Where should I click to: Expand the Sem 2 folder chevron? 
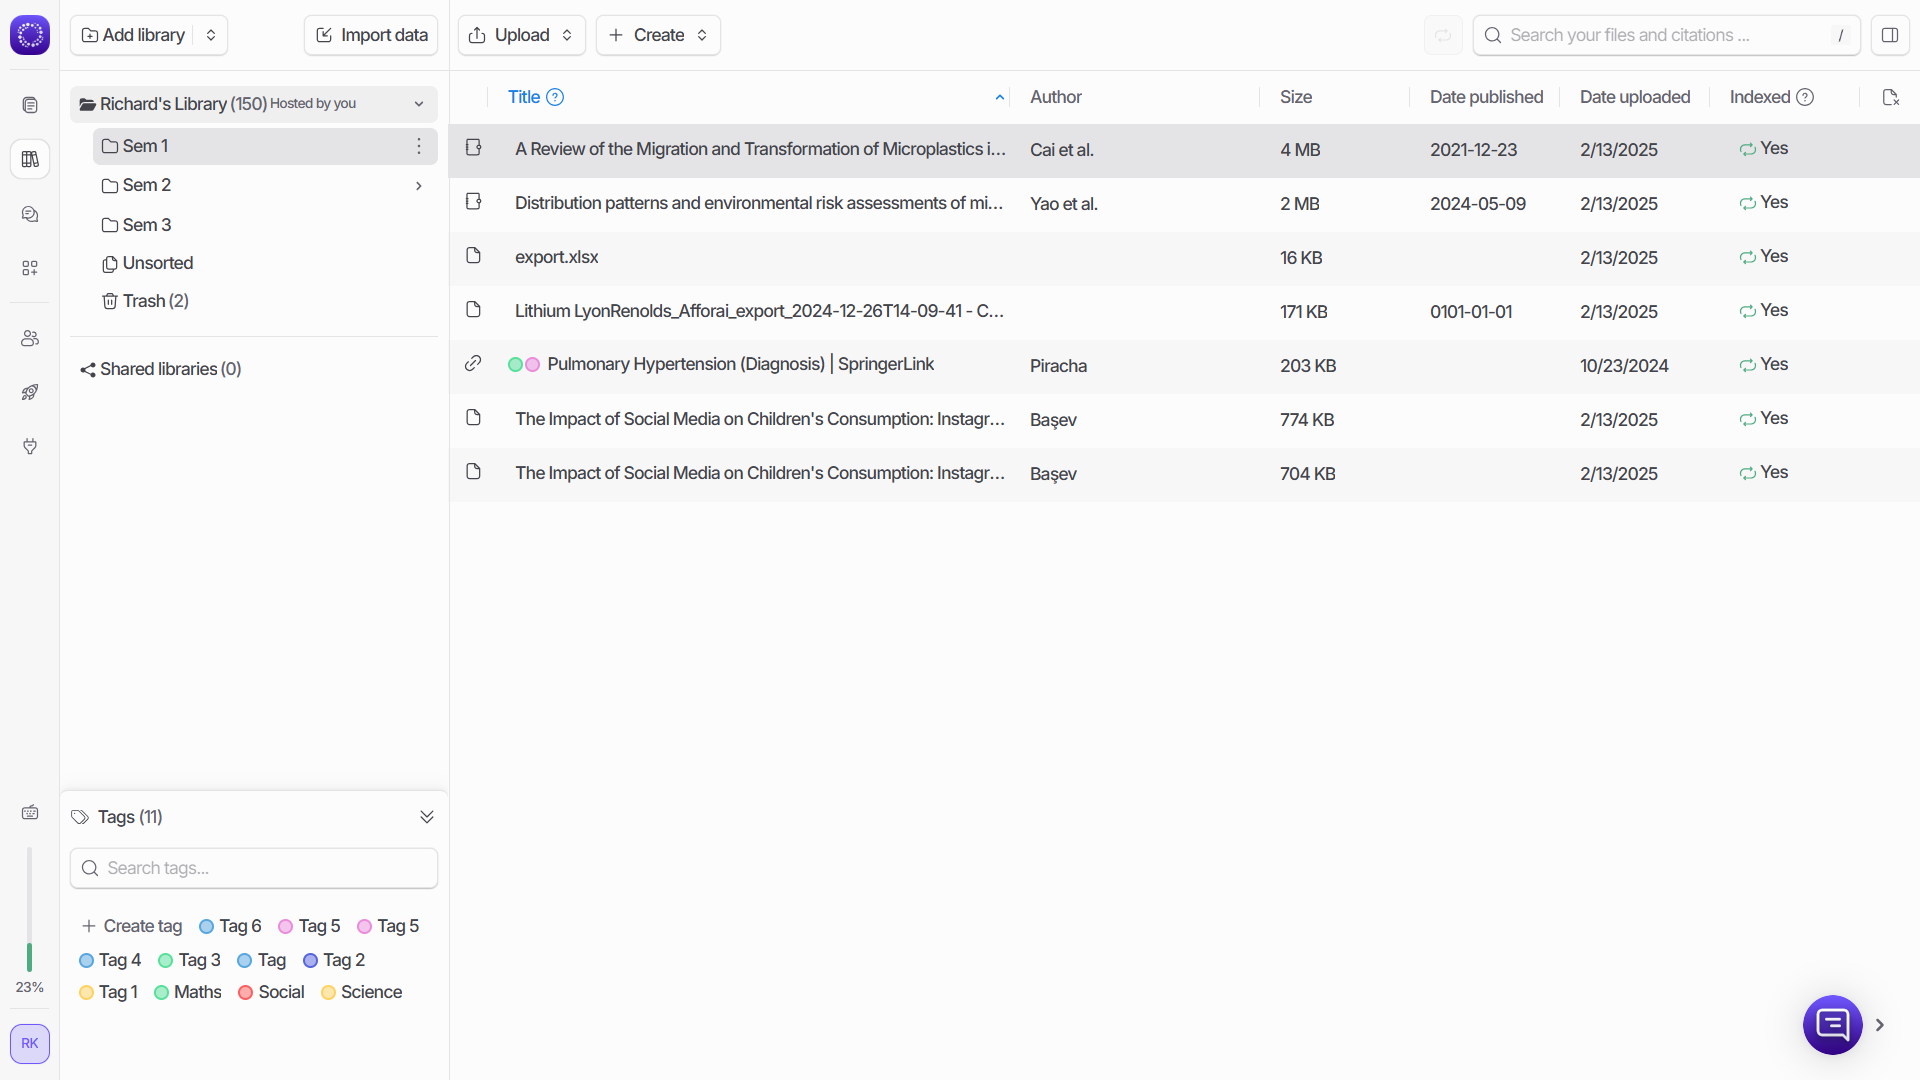coord(418,186)
